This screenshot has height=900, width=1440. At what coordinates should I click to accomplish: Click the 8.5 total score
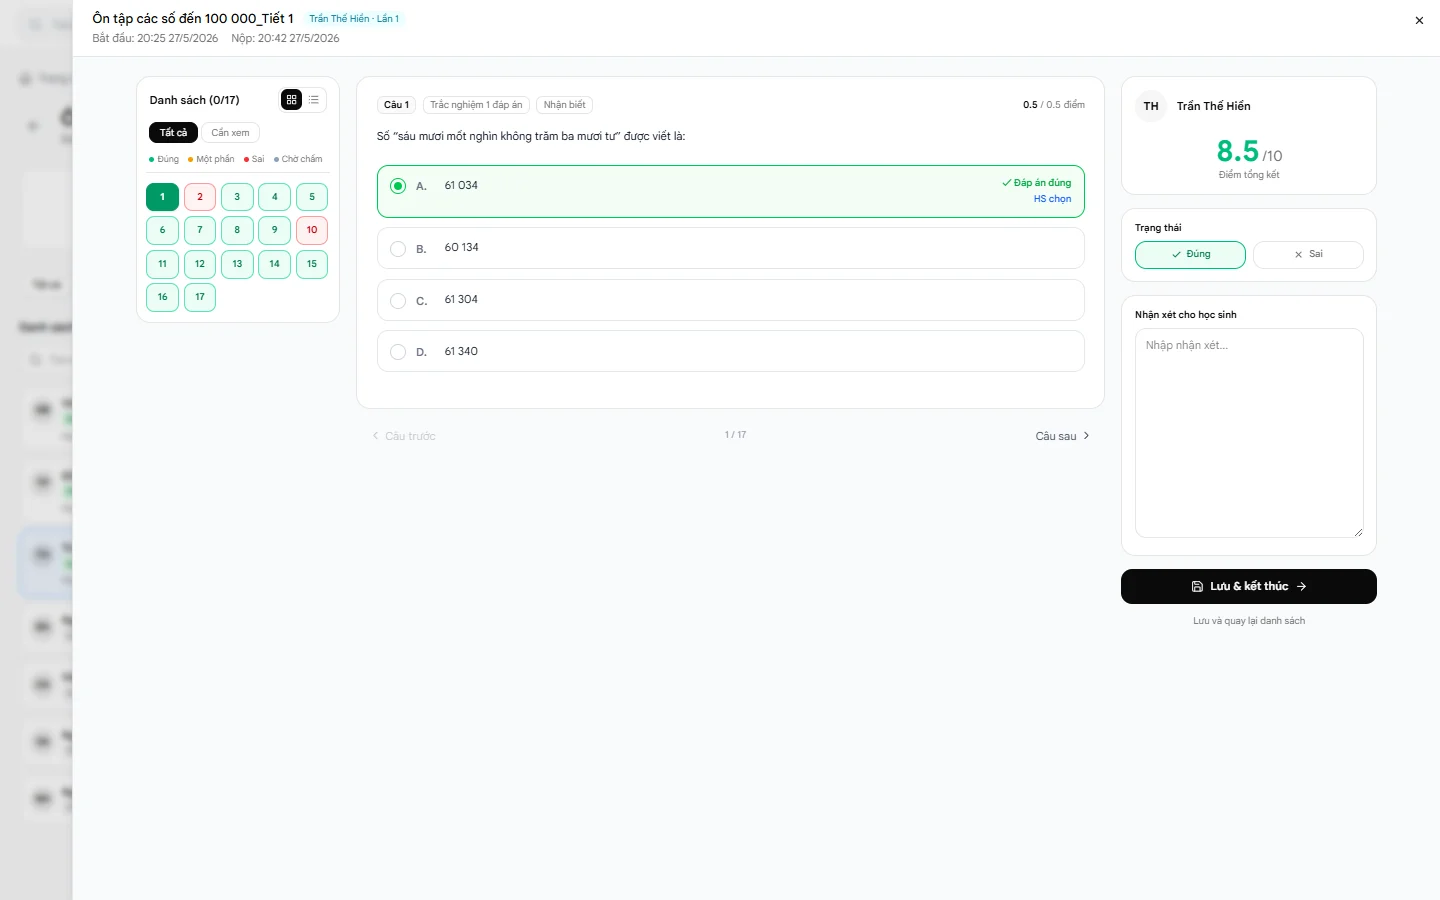pos(1237,151)
